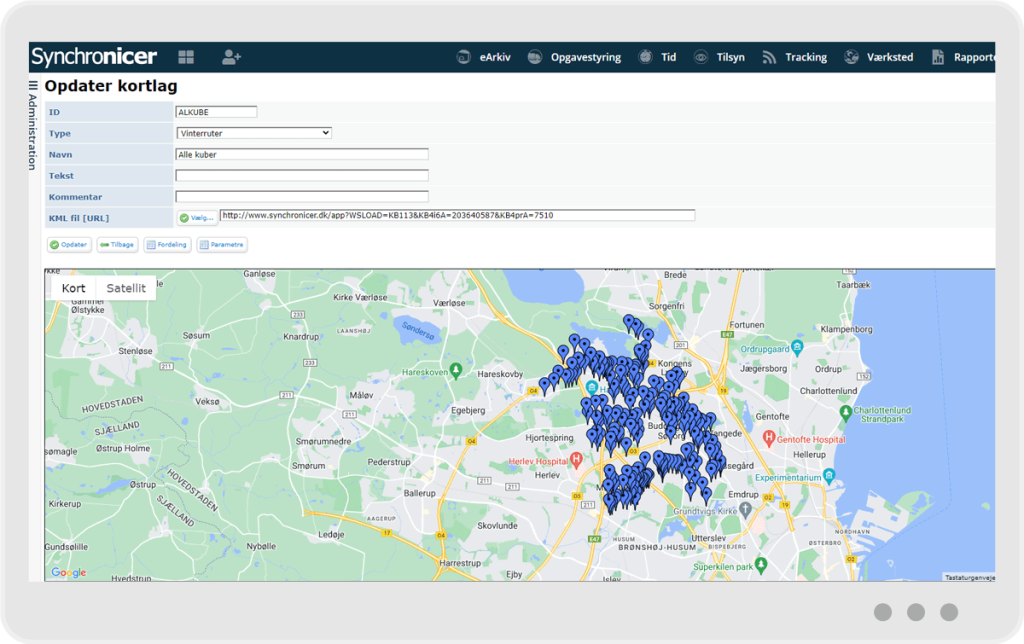Open the Tid menu

point(669,57)
